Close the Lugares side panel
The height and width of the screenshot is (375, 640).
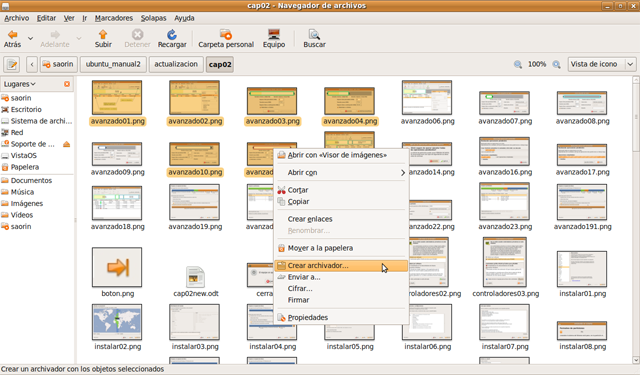click(67, 84)
